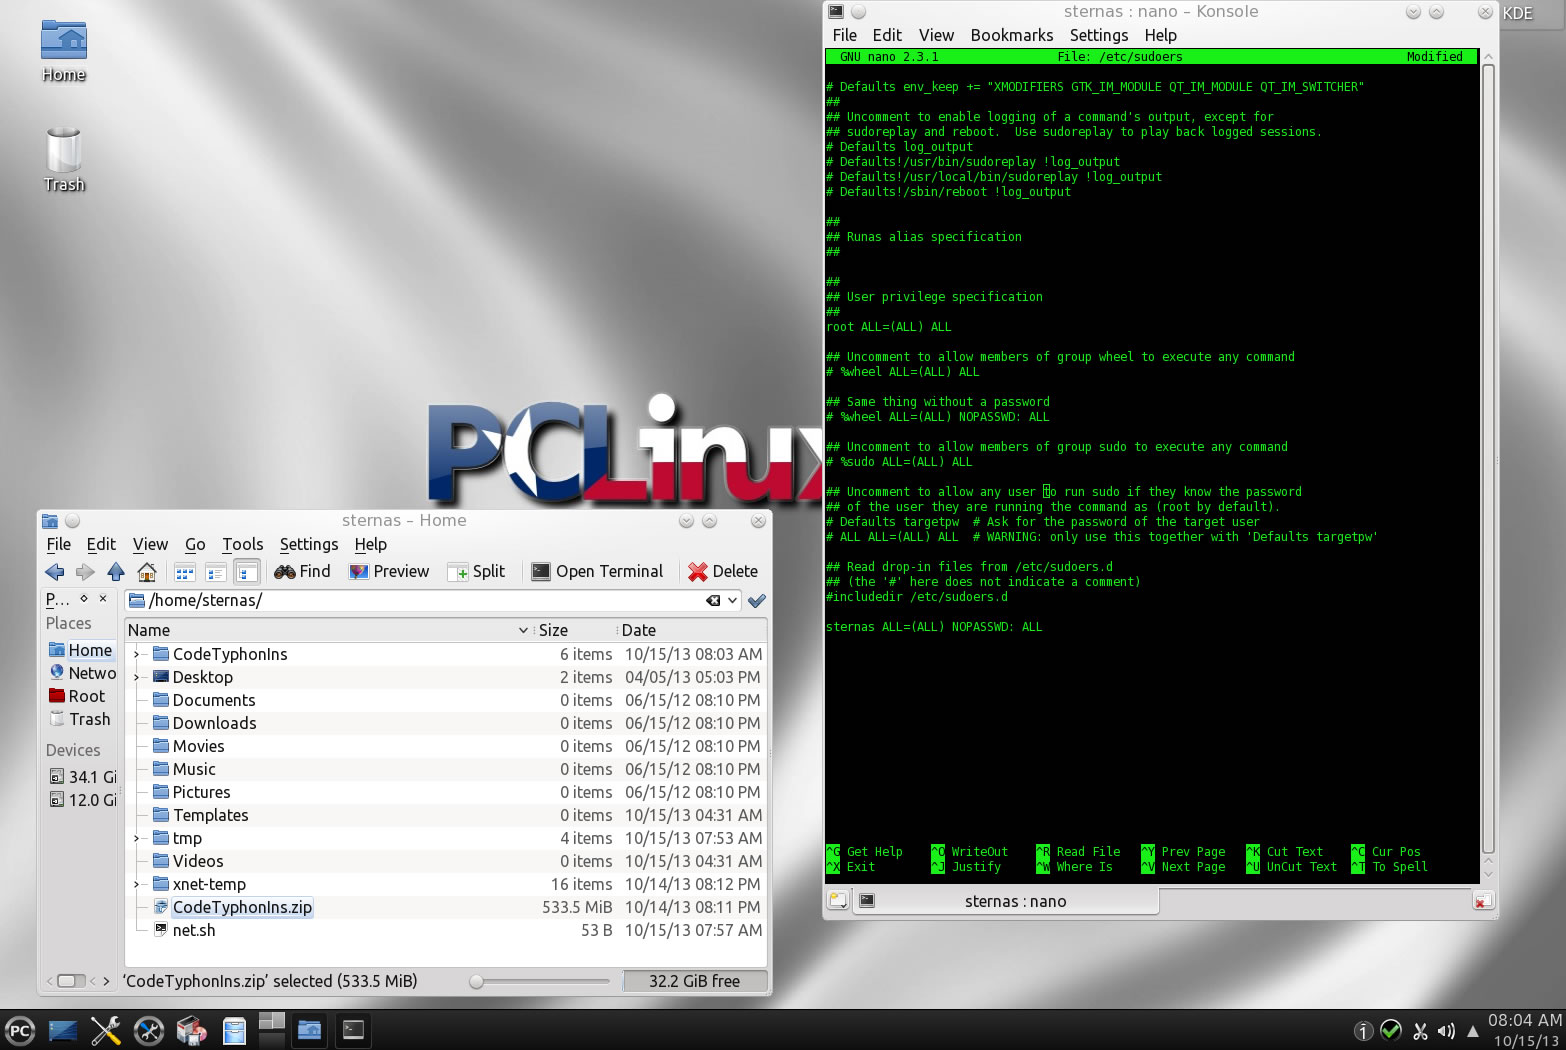Click the Home house icon in Dolphin toolbar

[x=147, y=572]
